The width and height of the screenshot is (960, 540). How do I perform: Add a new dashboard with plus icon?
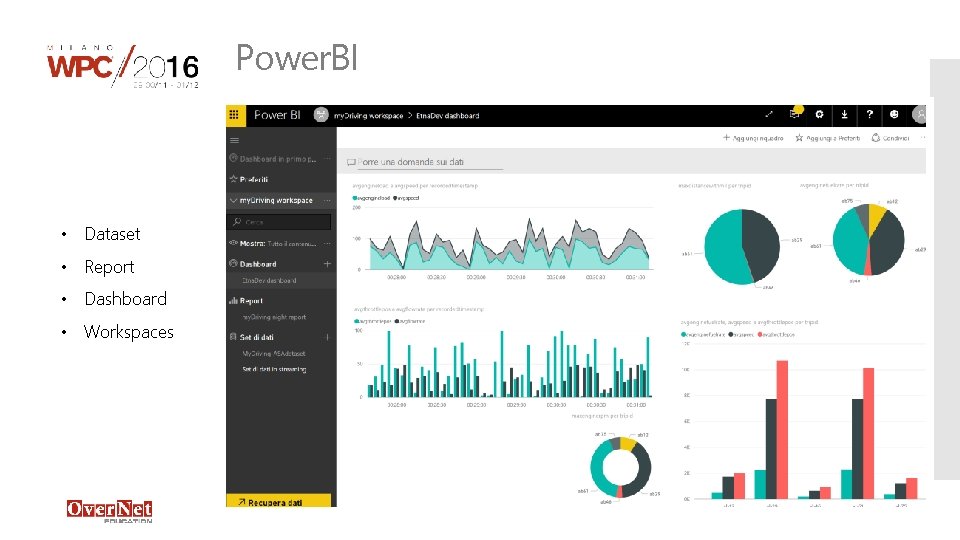point(328,264)
